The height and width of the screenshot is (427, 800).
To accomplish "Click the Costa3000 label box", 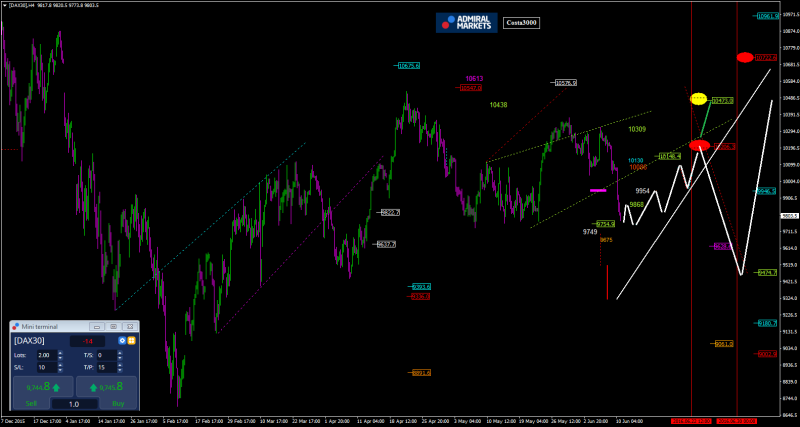I will 521,22.
